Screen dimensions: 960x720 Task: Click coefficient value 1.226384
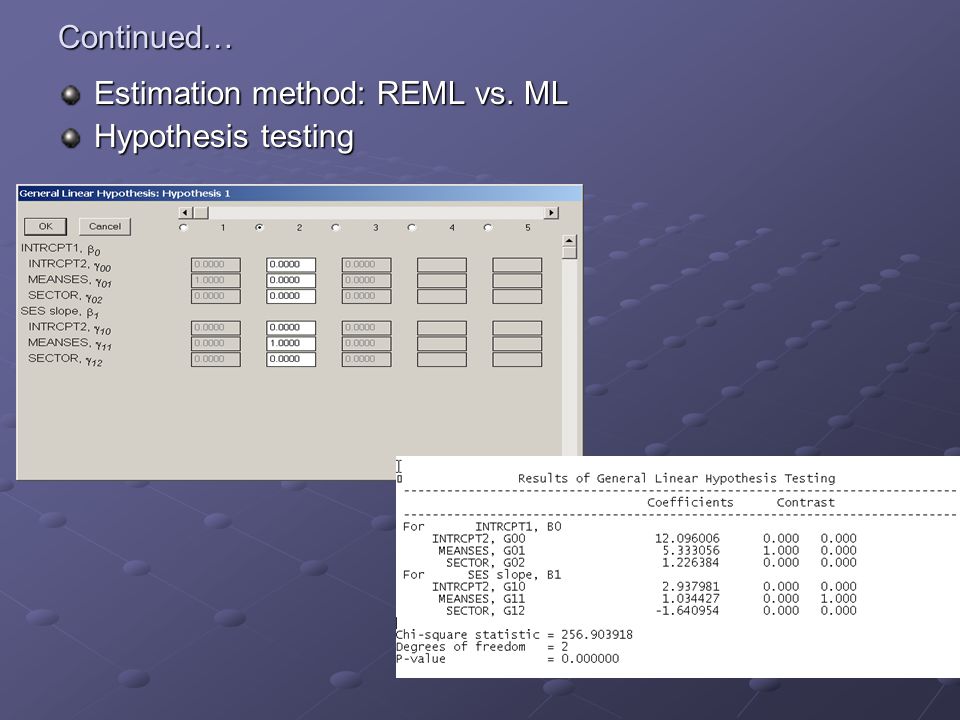pyautogui.click(x=691, y=563)
